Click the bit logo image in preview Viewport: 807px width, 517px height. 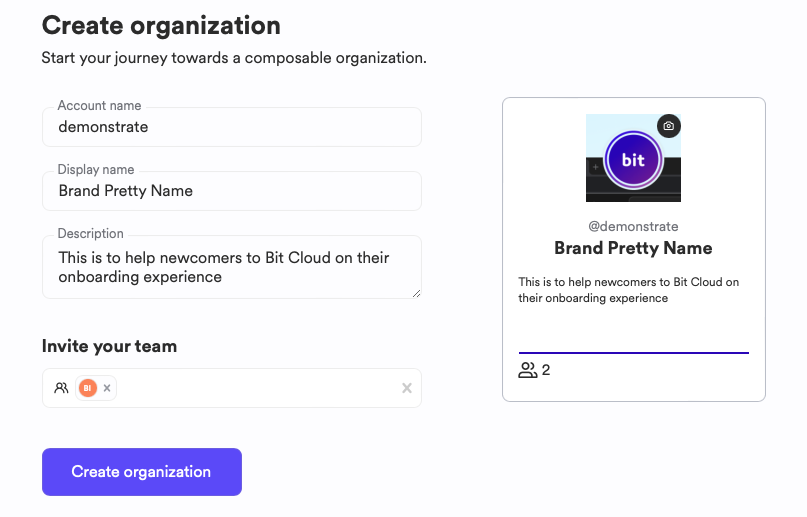tap(633, 158)
